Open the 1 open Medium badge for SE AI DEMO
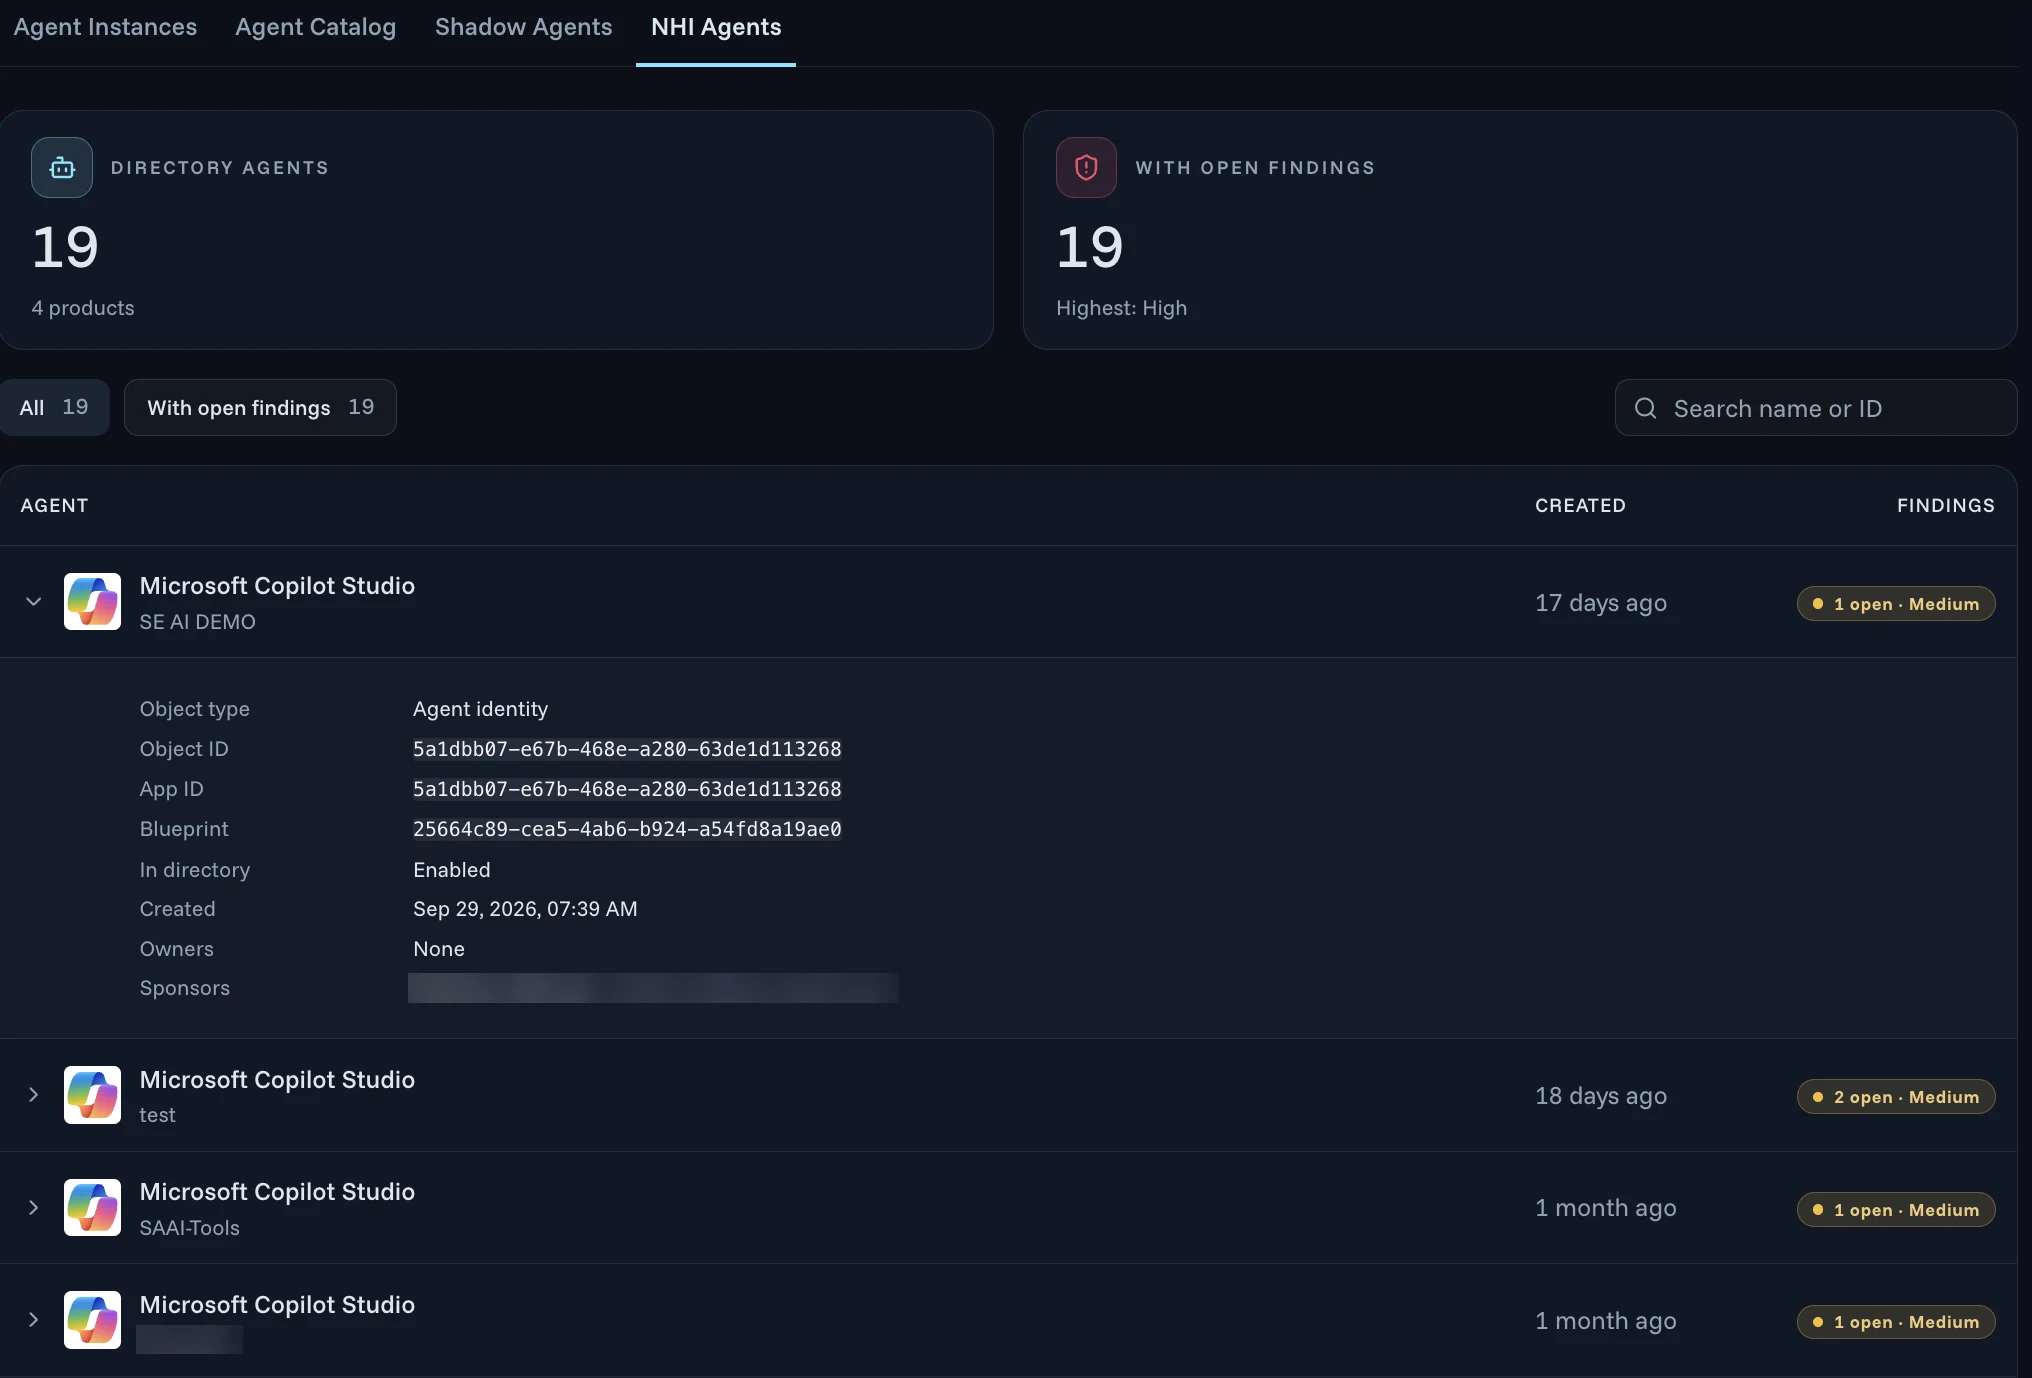Image resolution: width=2032 pixels, height=1378 pixels. [1895, 604]
